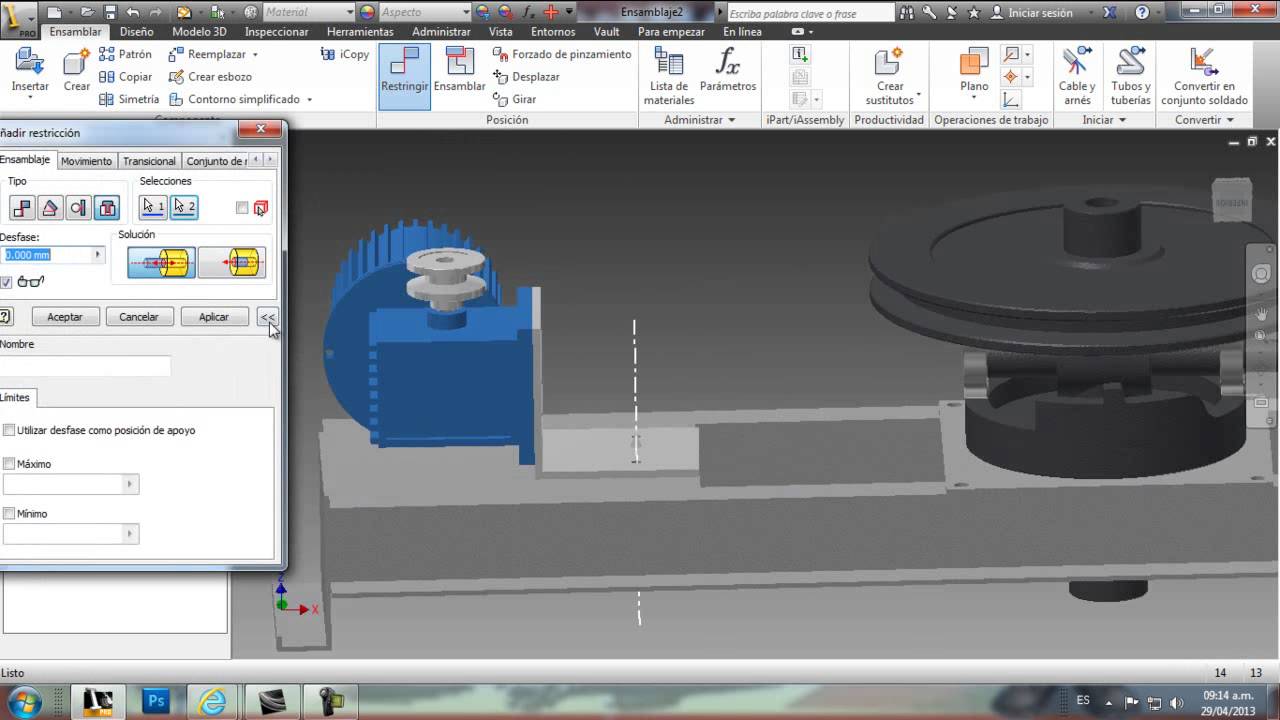Click the Aceptar button
This screenshot has height=720, width=1280.
[65, 317]
